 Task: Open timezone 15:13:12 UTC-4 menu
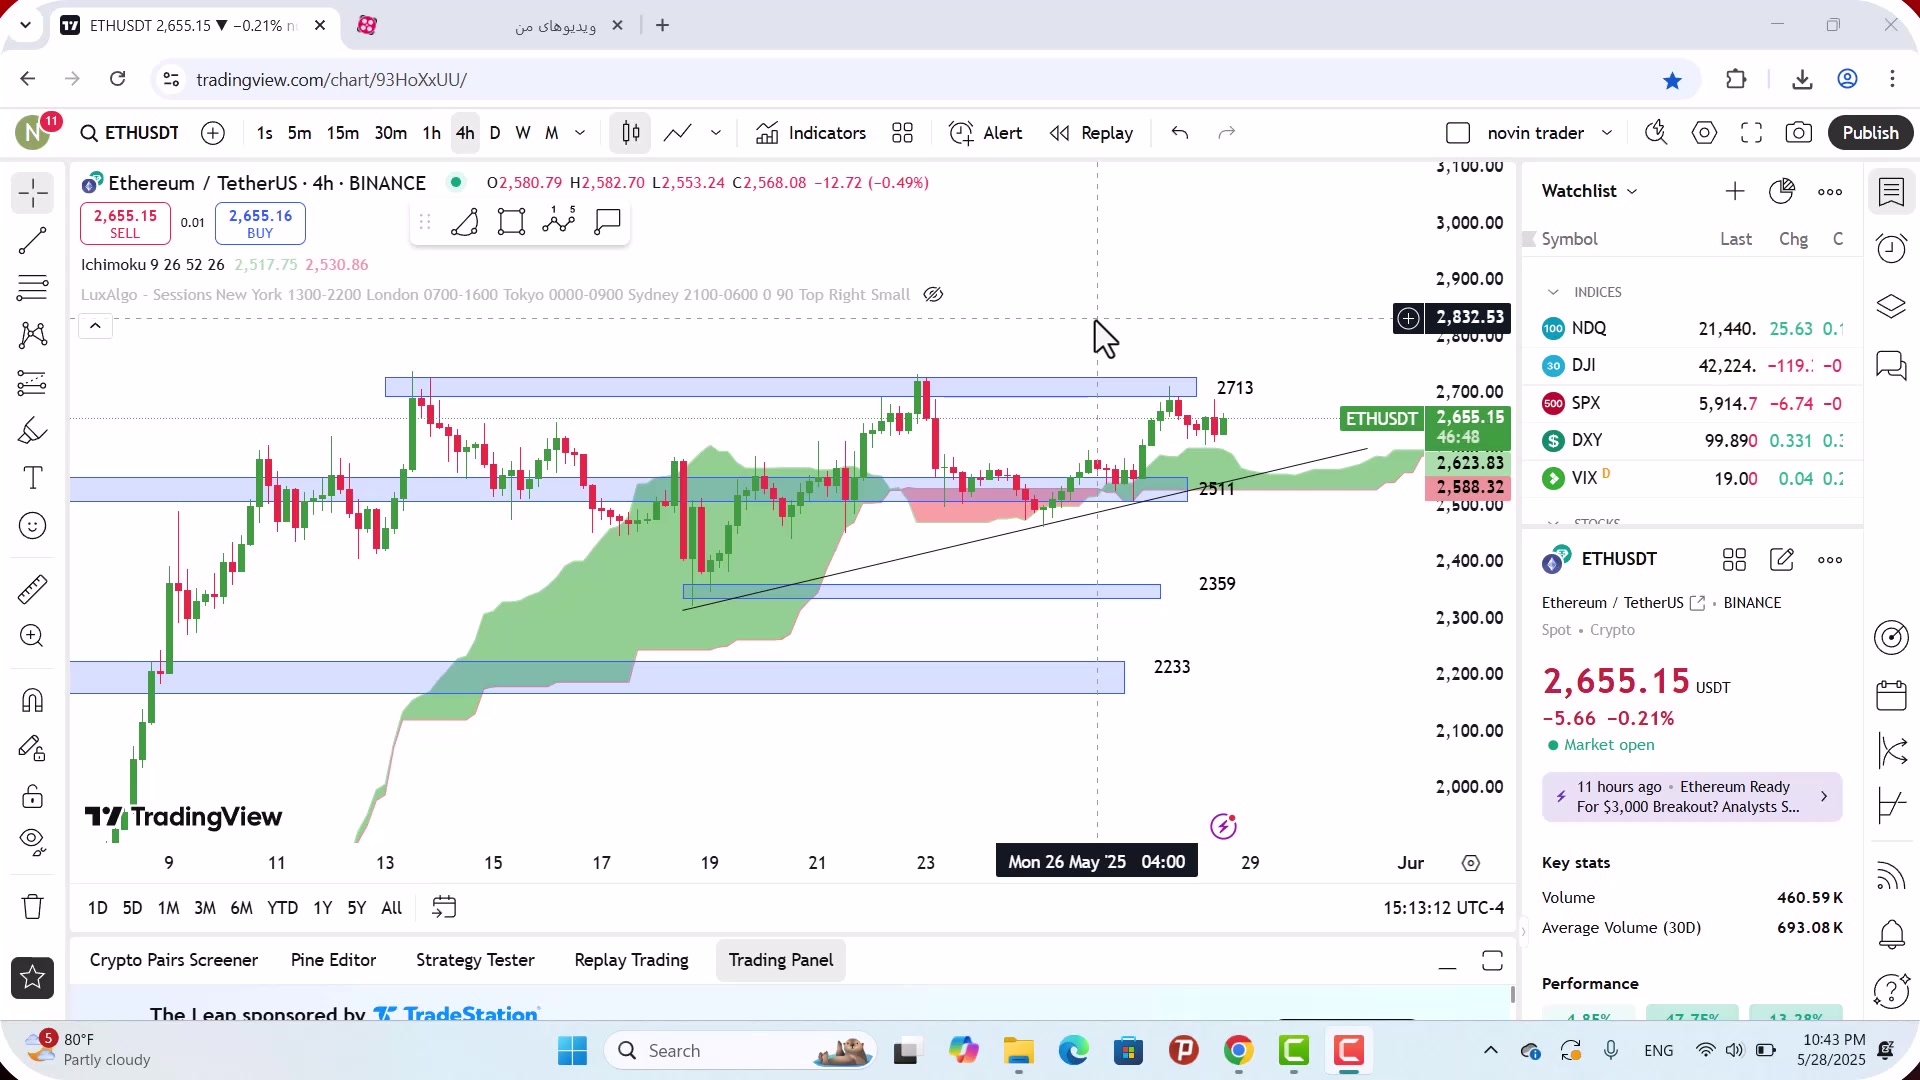point(1443,908)
